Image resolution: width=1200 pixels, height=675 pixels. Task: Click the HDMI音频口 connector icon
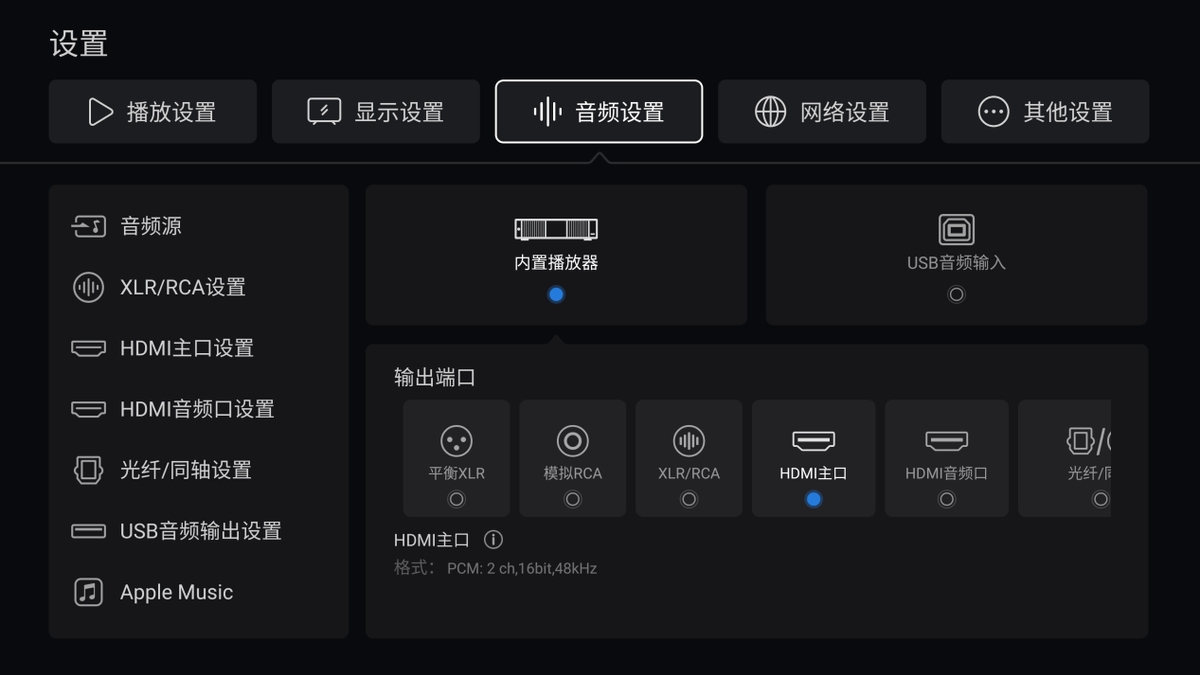[946, 441]
